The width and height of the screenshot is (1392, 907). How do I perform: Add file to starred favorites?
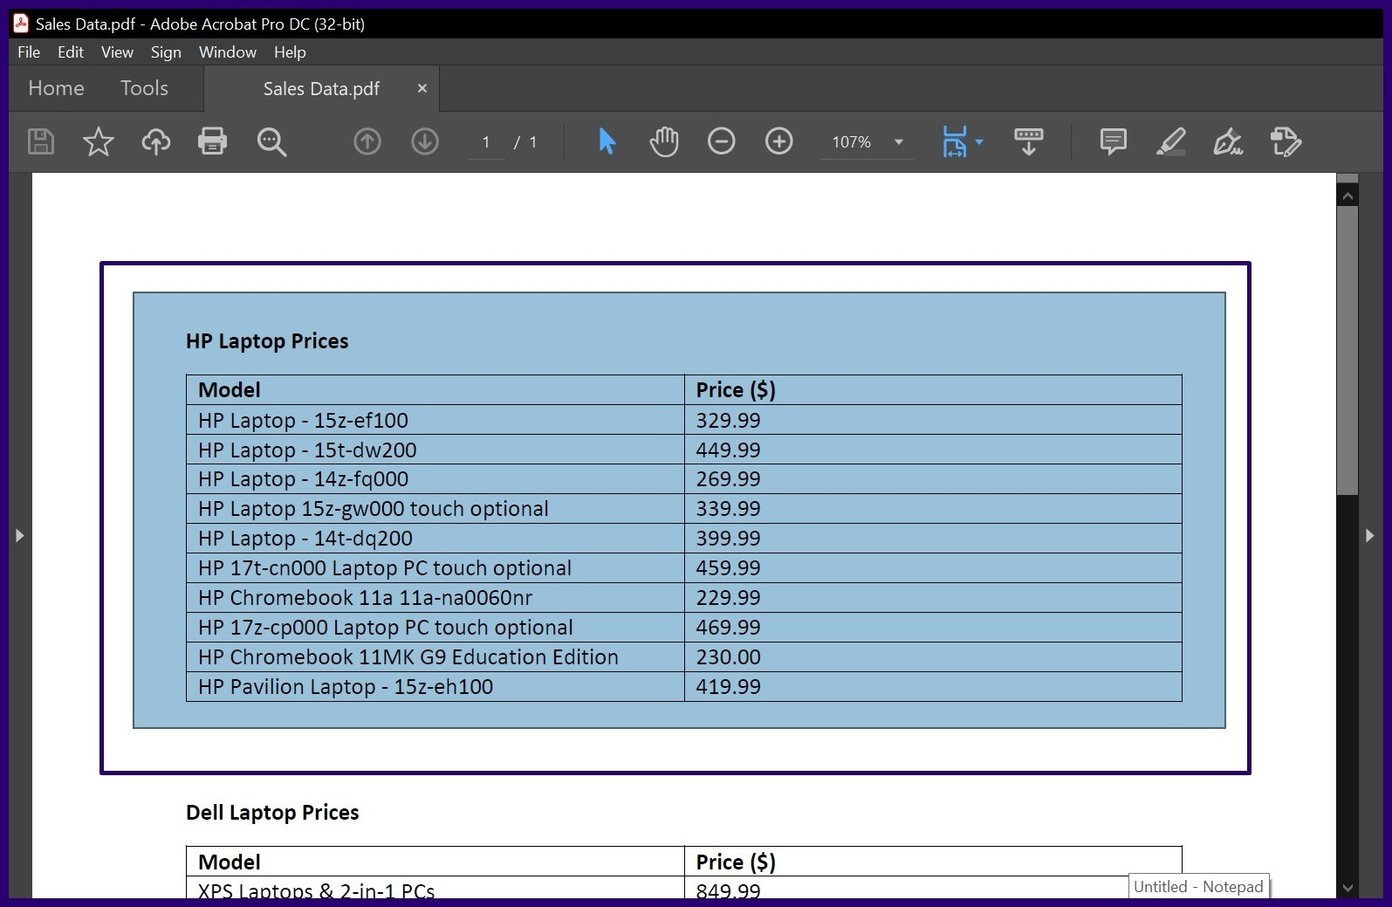pyautogui.click(x=98, y=142)
